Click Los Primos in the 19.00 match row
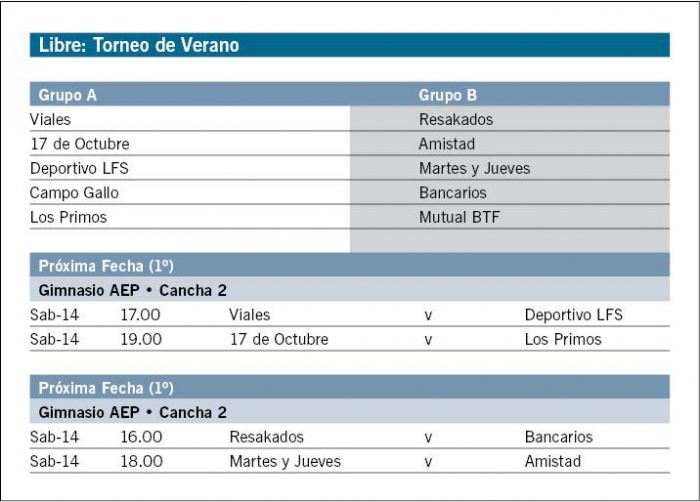 click(x=563, y=339)
